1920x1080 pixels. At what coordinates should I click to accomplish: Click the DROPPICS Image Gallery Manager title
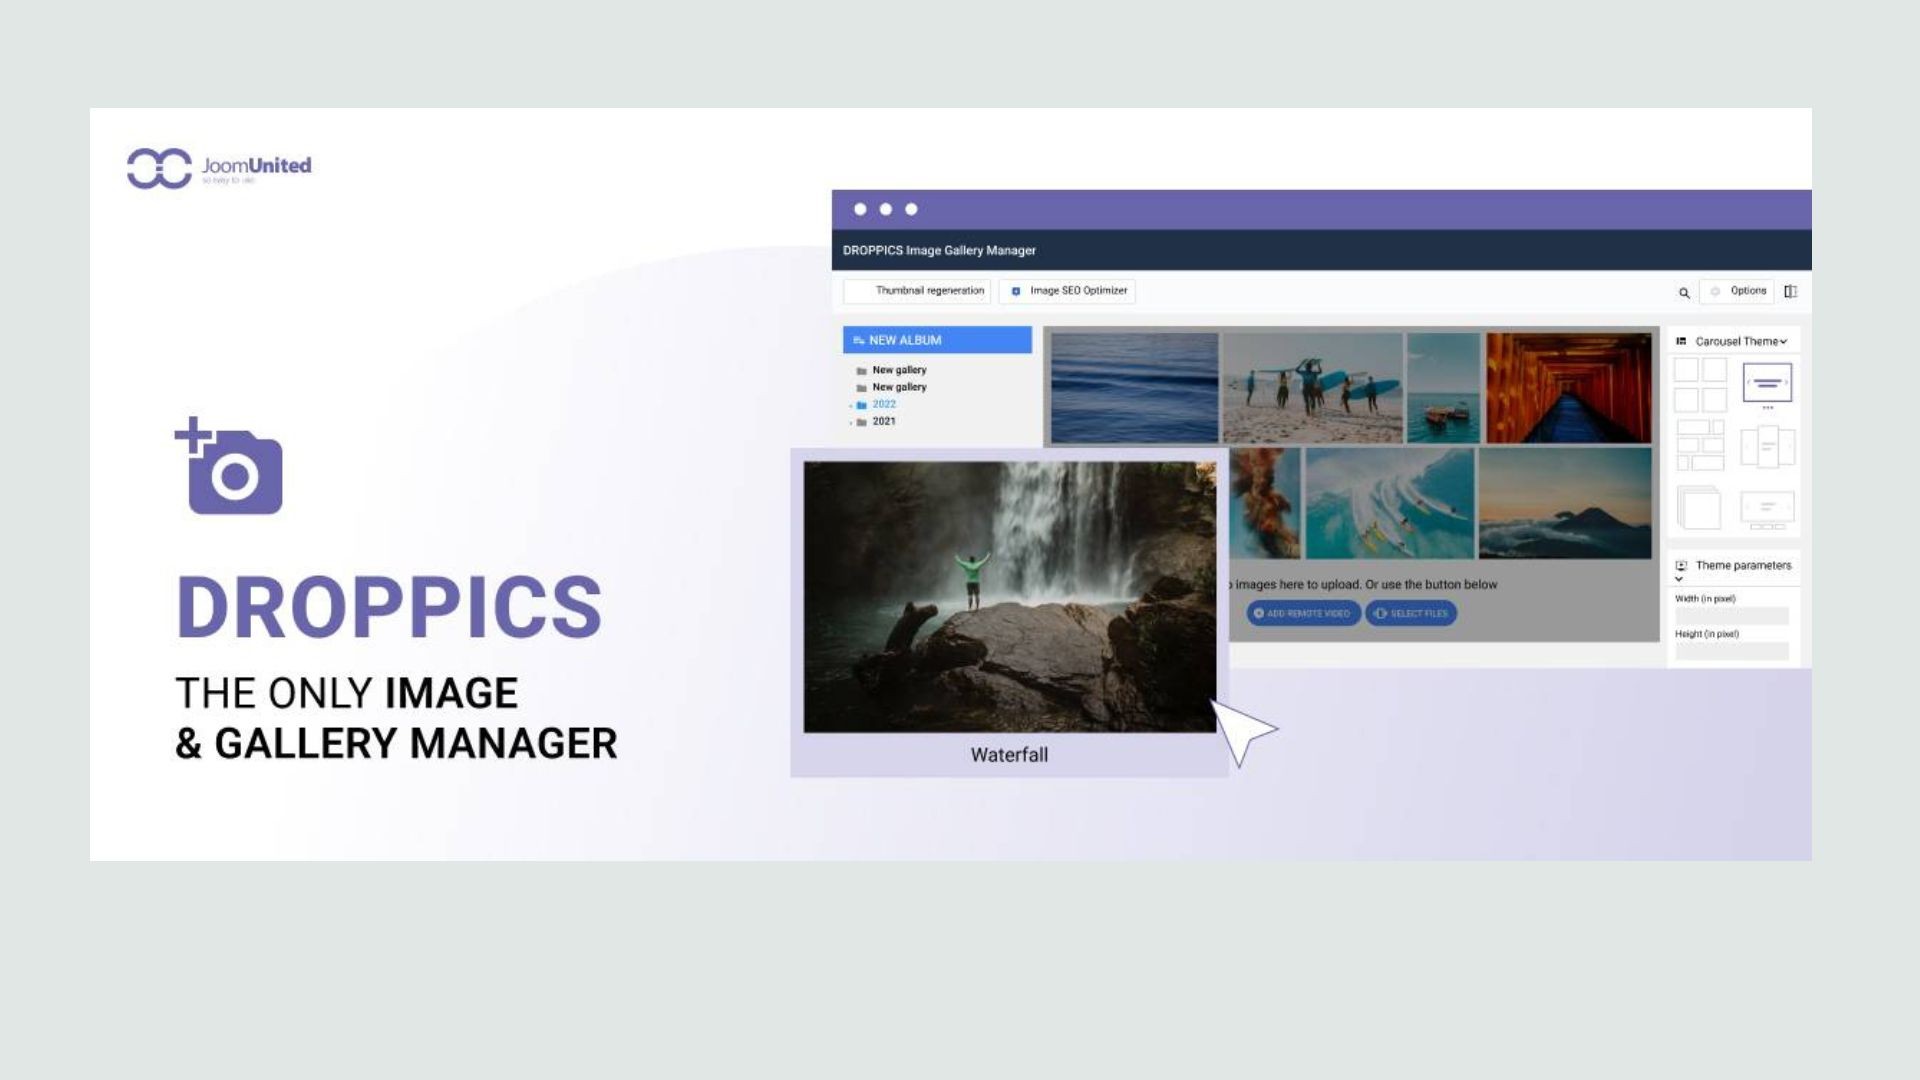[939, 250]
